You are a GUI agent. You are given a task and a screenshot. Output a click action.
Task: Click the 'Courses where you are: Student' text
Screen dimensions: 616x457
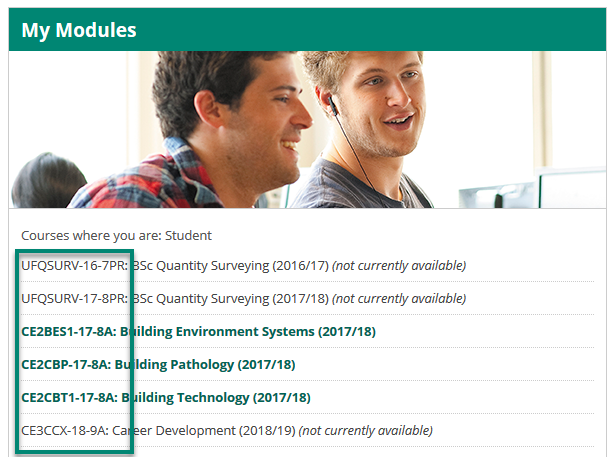point(116,235)
